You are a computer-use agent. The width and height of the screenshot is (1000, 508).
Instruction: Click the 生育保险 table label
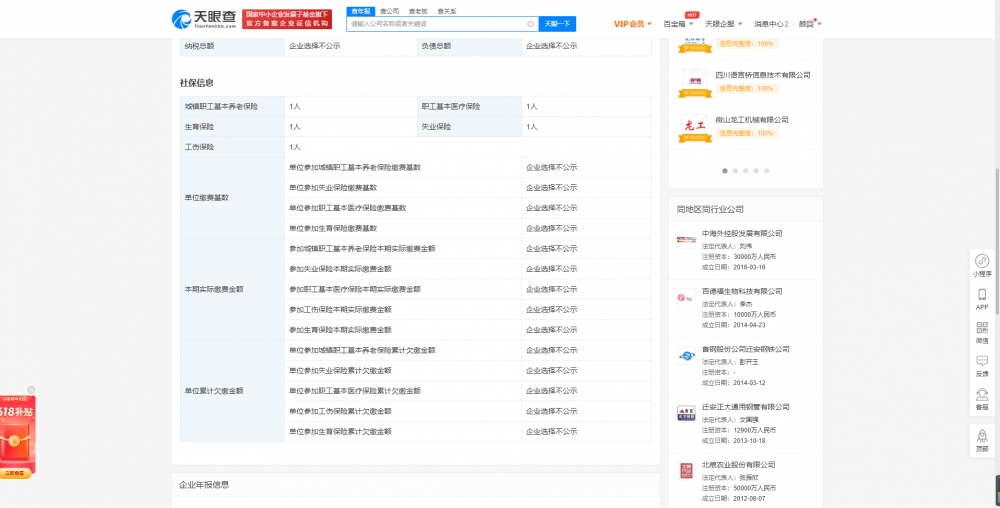point(199,127)
